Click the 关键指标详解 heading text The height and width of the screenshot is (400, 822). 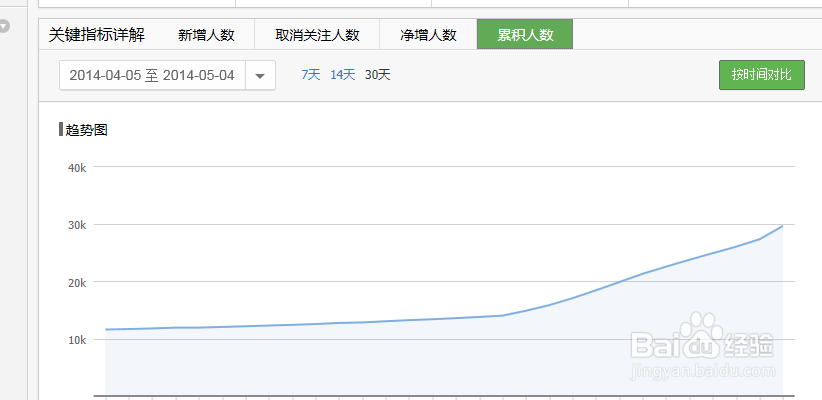pos(97,35)
